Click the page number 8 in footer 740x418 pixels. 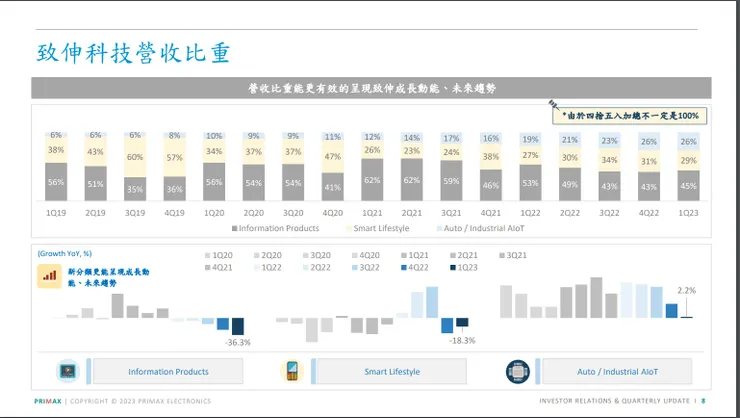703,401
